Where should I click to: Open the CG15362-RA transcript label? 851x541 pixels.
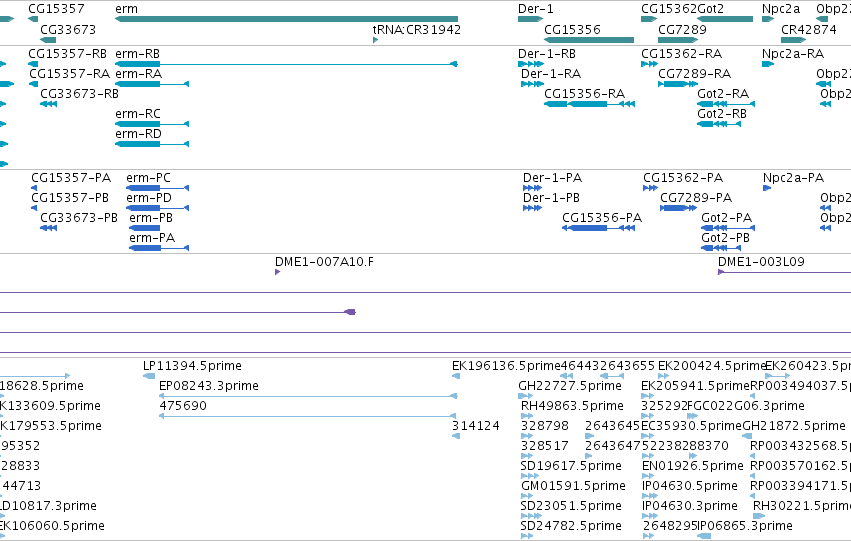[682, 54]
